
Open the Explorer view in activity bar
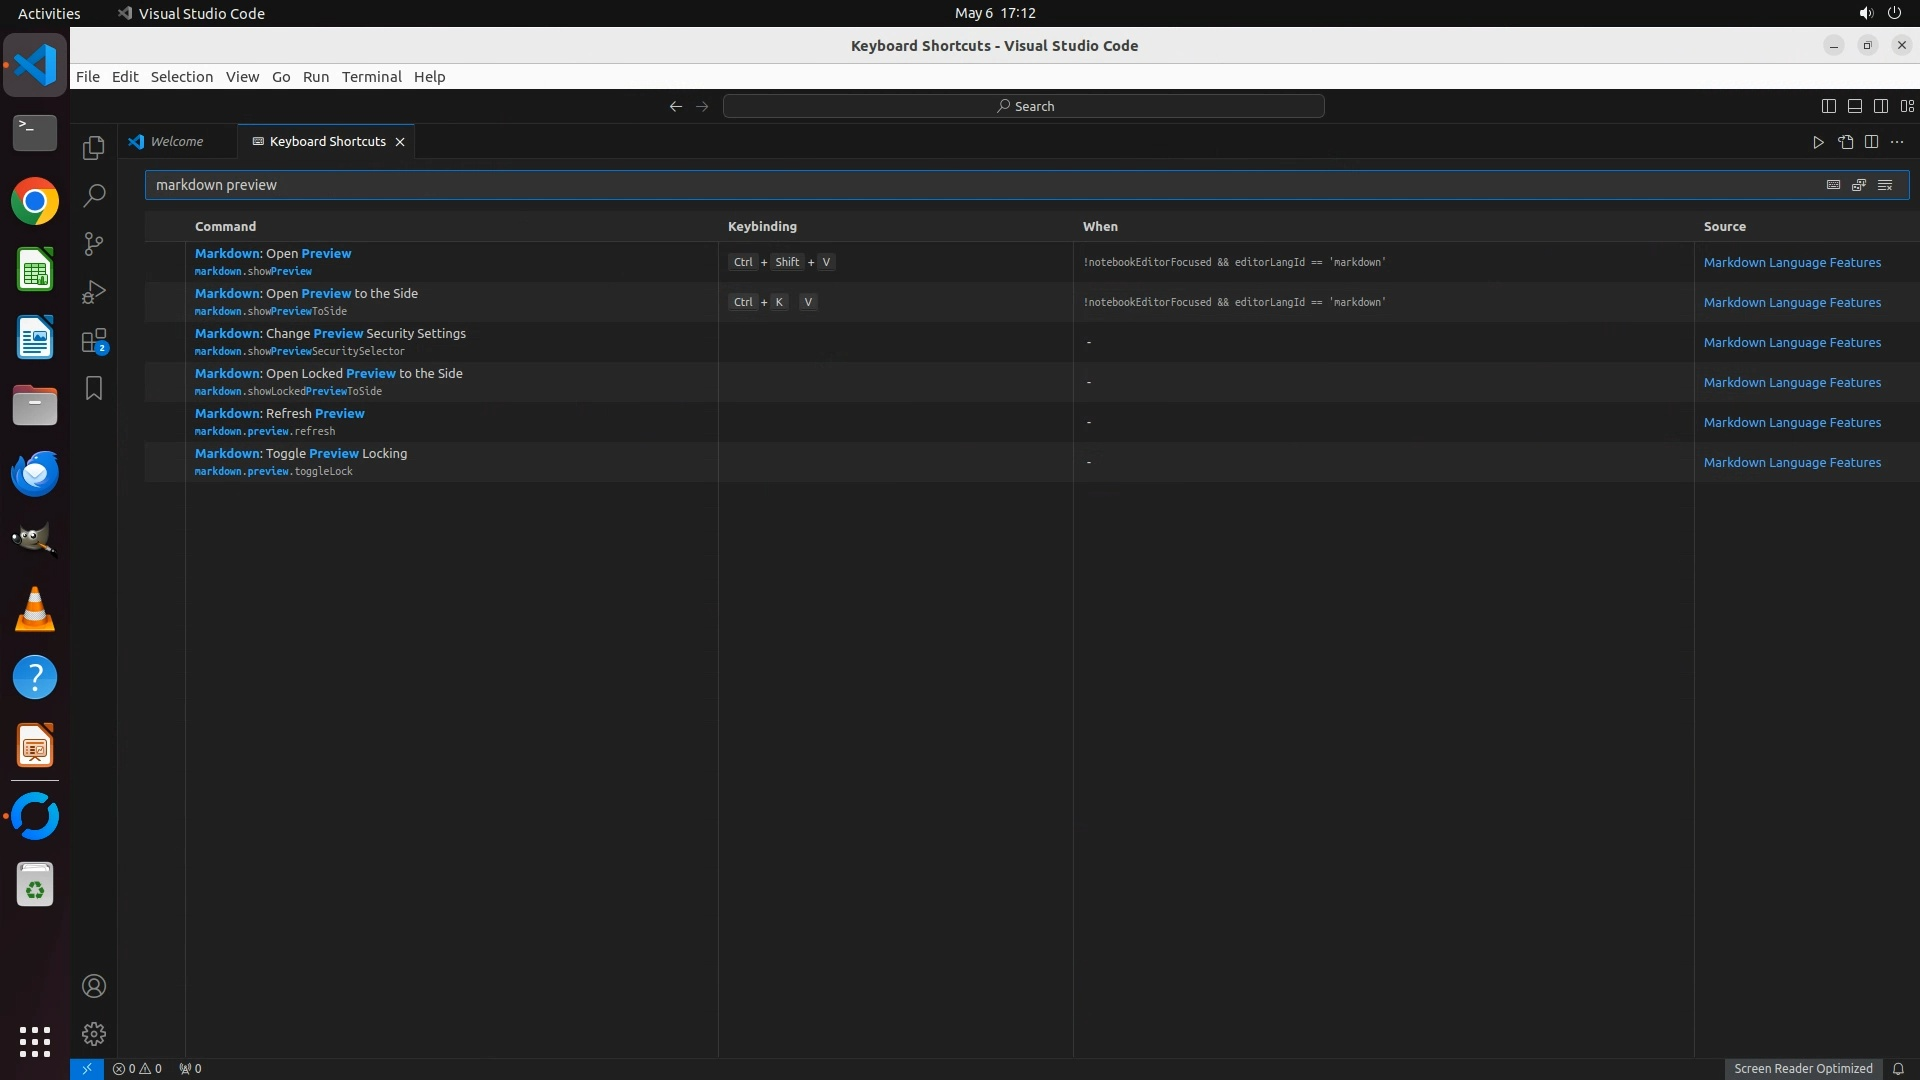pos(94,148)
